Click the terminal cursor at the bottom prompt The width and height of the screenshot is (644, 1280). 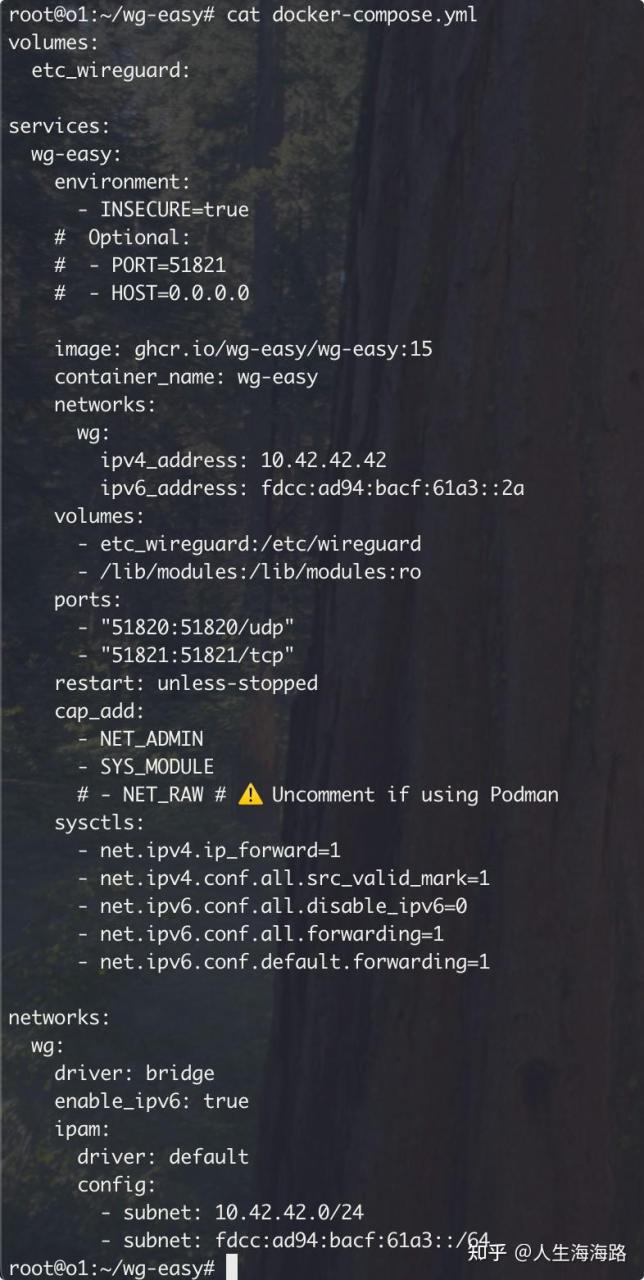coord(232,1268)
